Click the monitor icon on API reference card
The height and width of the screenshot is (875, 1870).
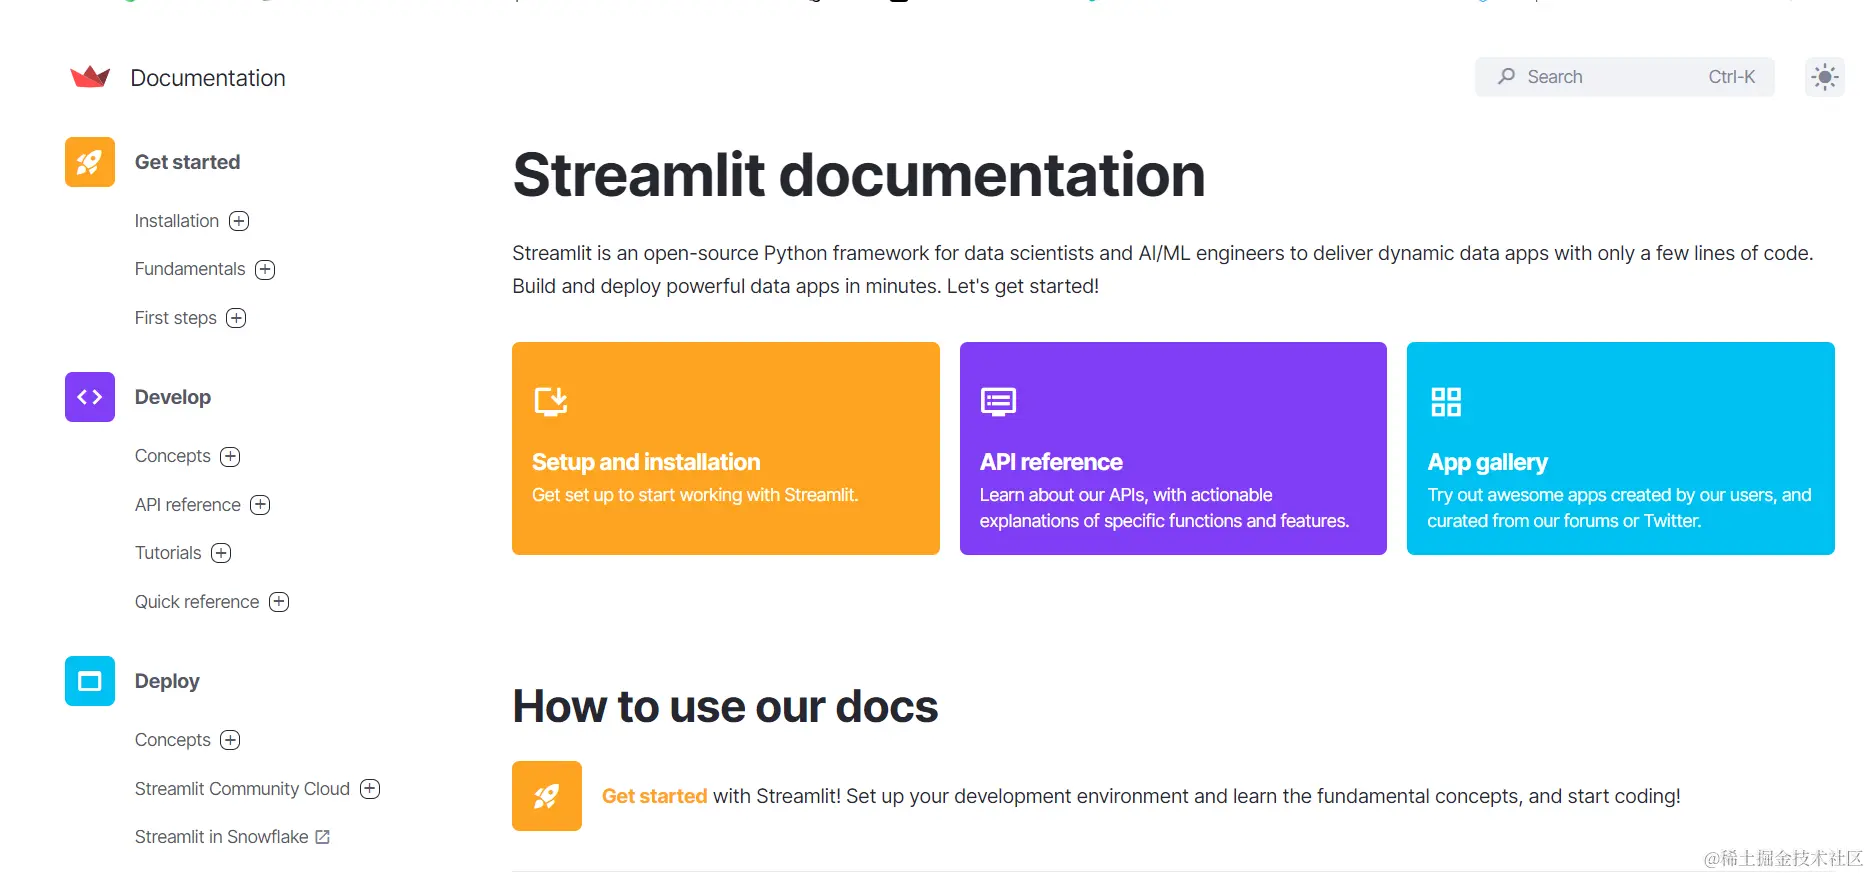[x=998, y=402]
